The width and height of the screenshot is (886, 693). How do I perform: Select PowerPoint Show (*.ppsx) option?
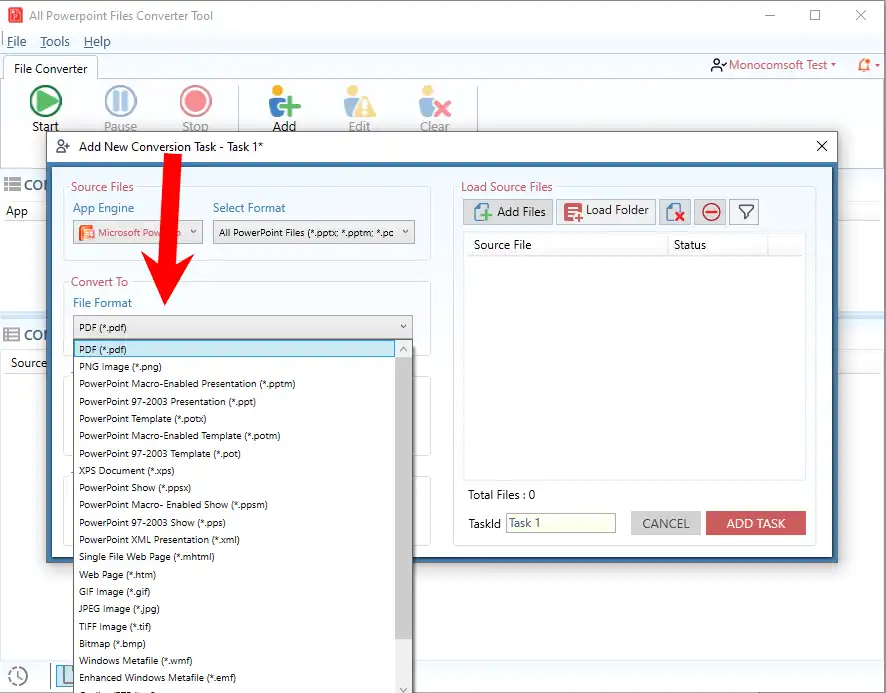(x=234, y=488)
